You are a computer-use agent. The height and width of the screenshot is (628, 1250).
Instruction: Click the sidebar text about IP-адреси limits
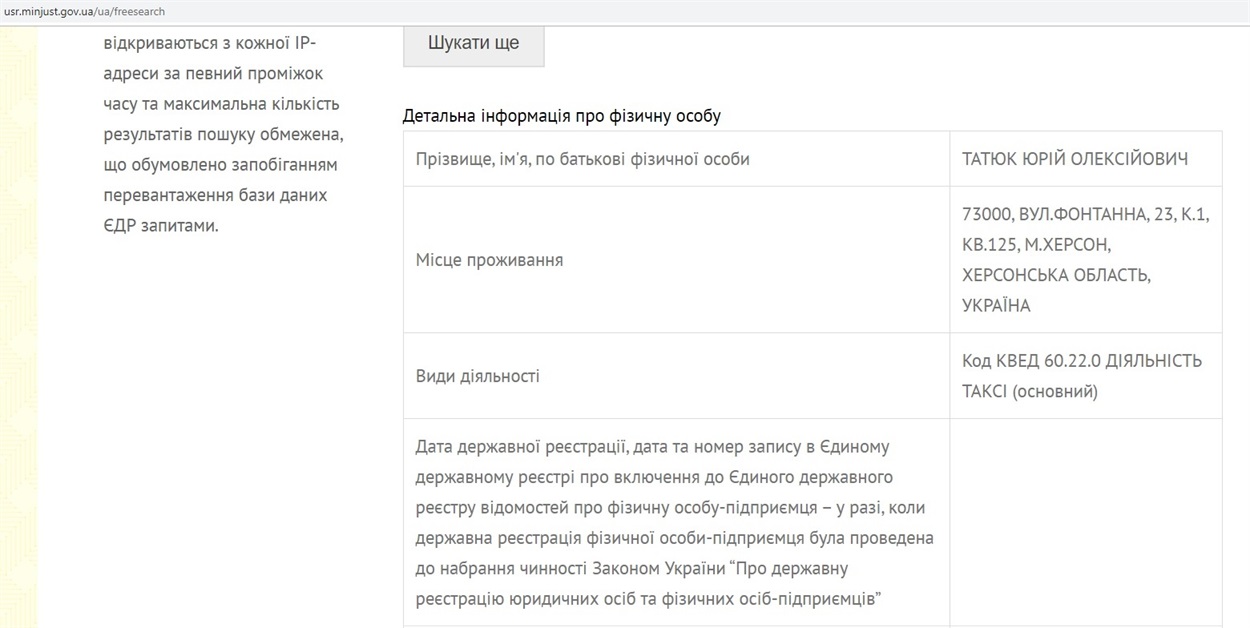tap(222, 135)
